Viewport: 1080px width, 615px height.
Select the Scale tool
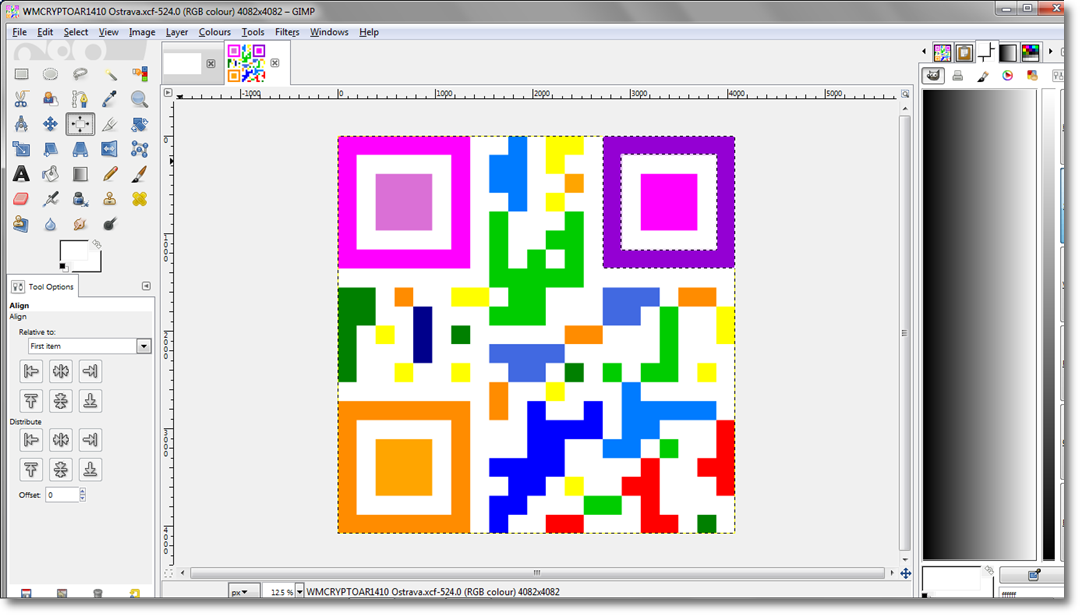(21, 149)
